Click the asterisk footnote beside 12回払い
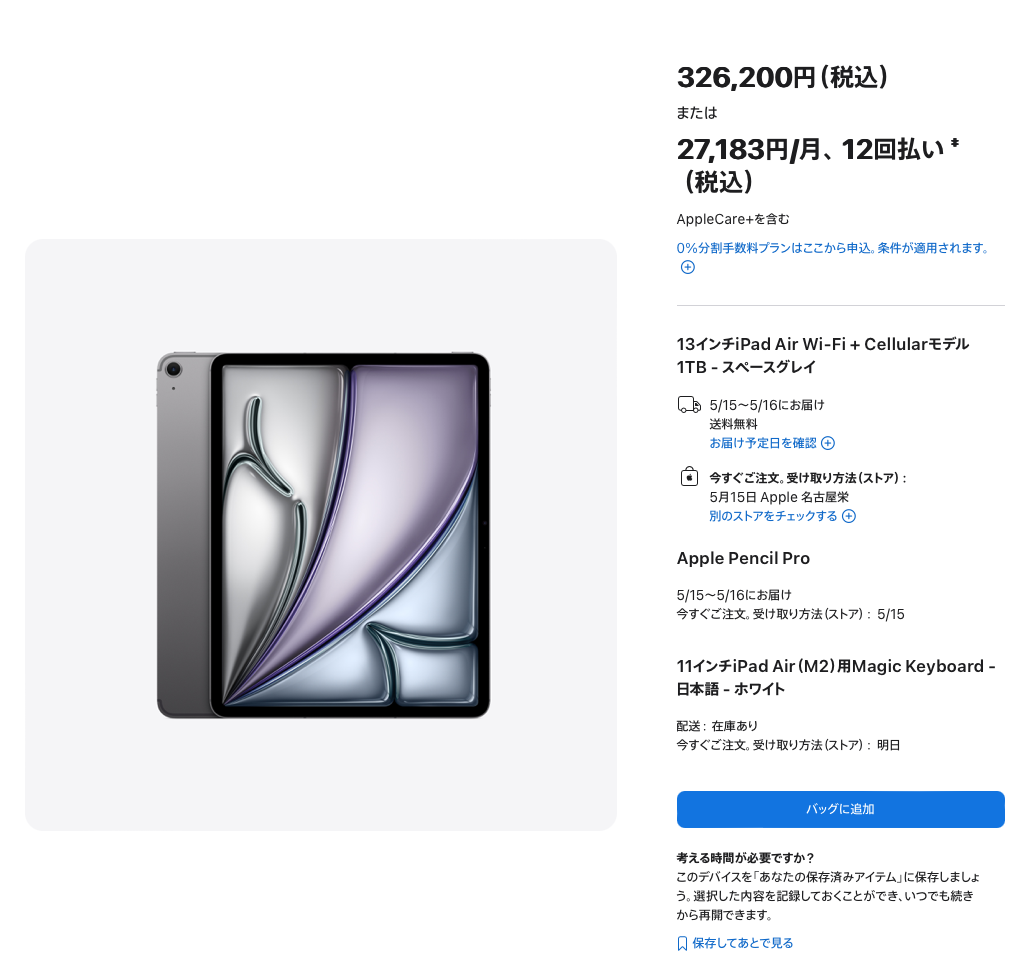The image size is (1017, 967). pyautogui.click(x=955, y=143)
